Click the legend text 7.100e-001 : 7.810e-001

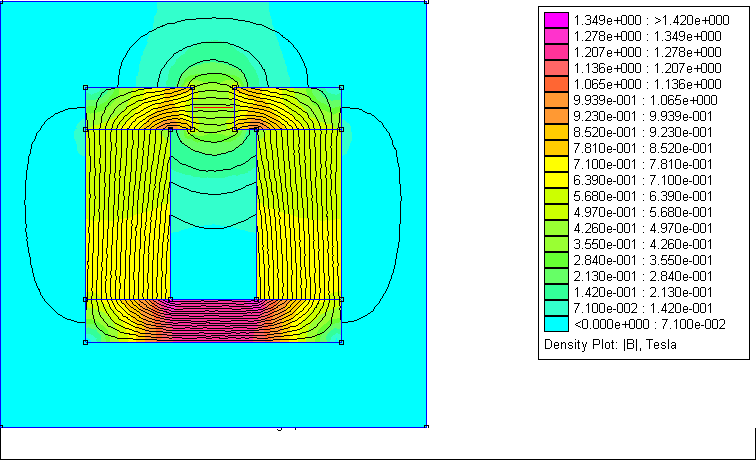point(643,164)
